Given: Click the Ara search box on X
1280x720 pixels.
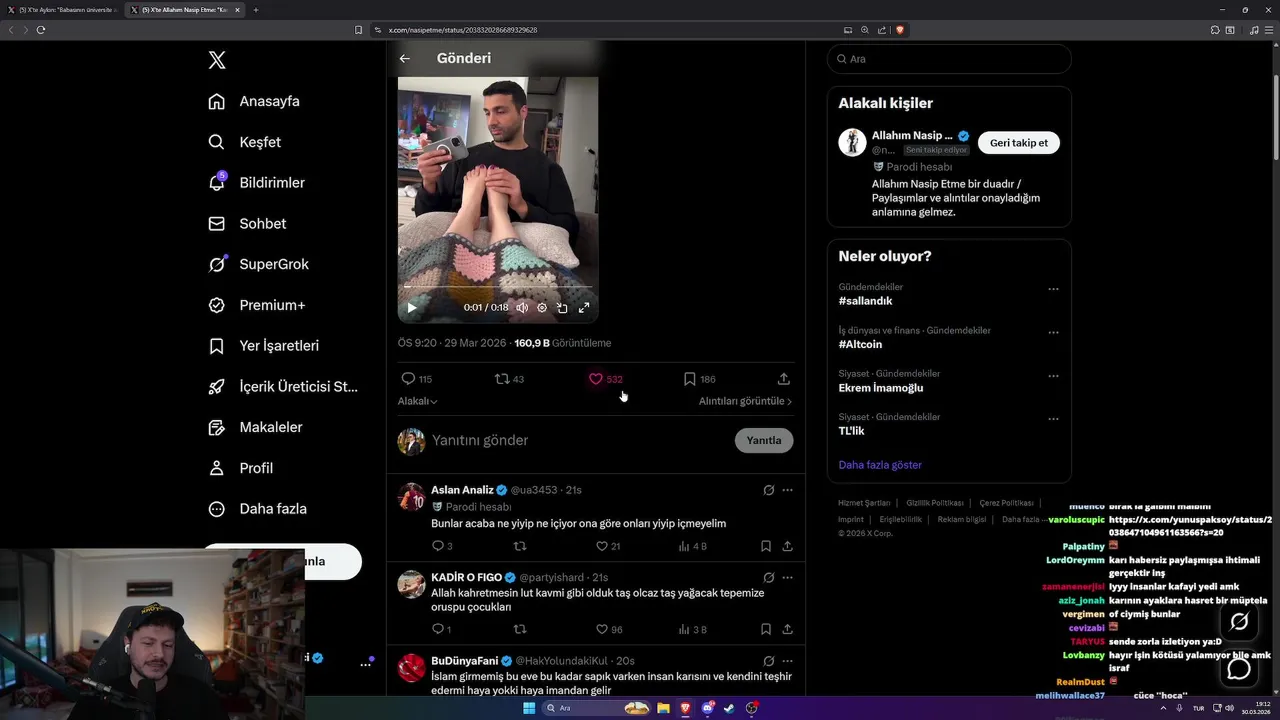Looking at the screenshot, I should 949,59.
